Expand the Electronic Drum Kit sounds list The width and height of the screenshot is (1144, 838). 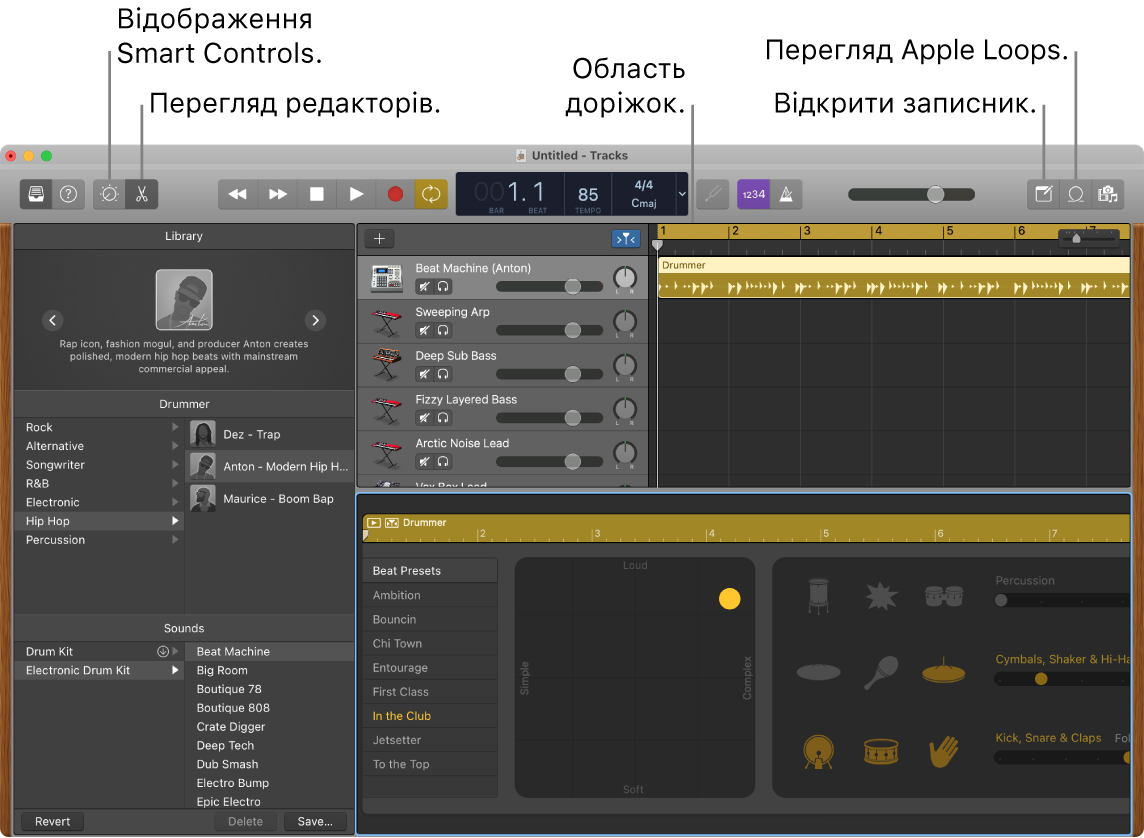coord(175,670)
